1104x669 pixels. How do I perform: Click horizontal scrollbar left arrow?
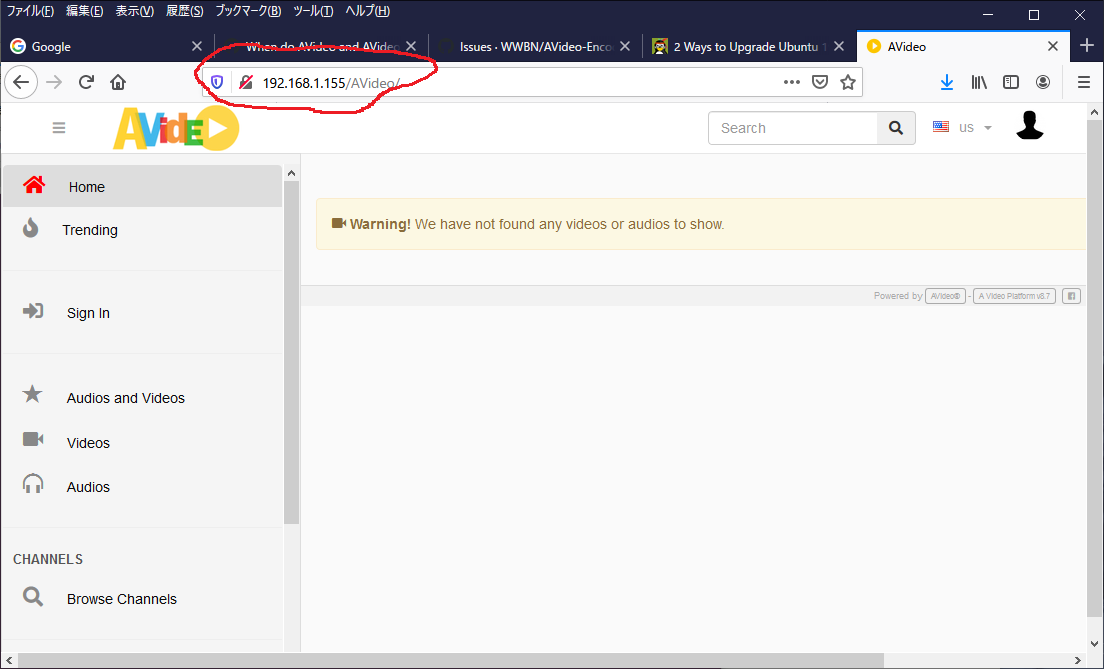(x=8, y=661)
